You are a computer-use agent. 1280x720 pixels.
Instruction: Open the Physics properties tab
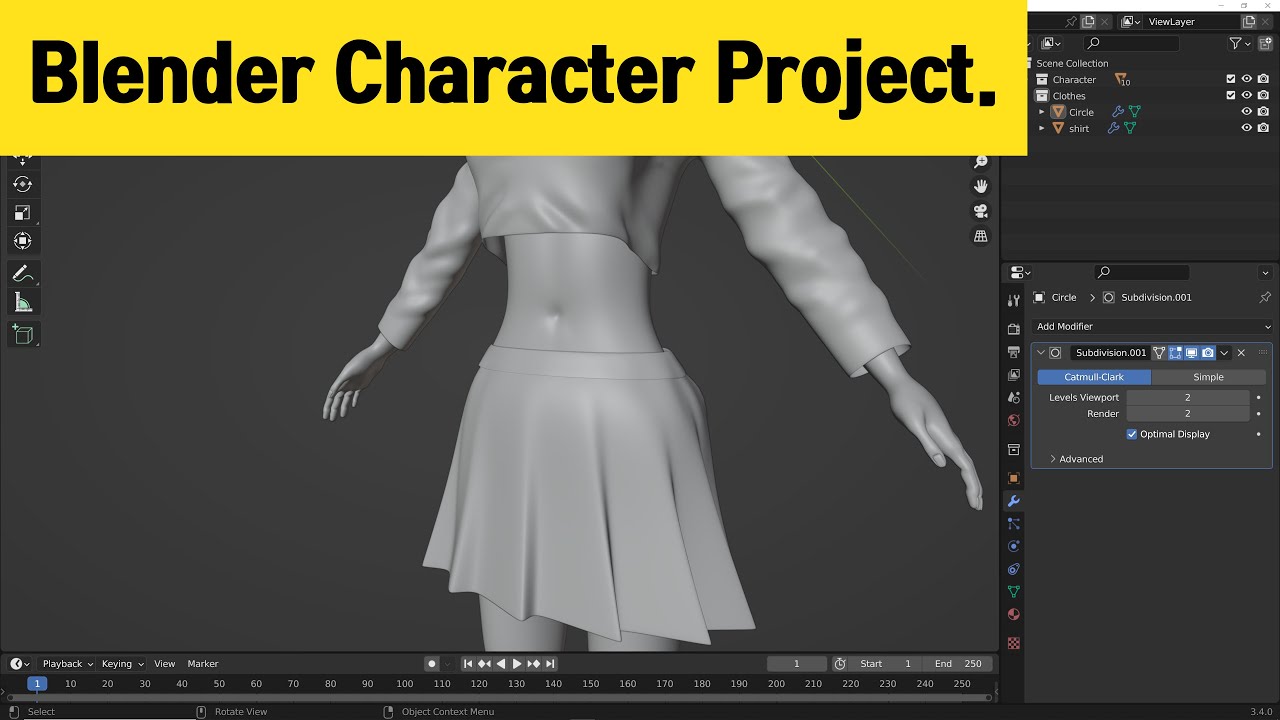point(1014,546)
